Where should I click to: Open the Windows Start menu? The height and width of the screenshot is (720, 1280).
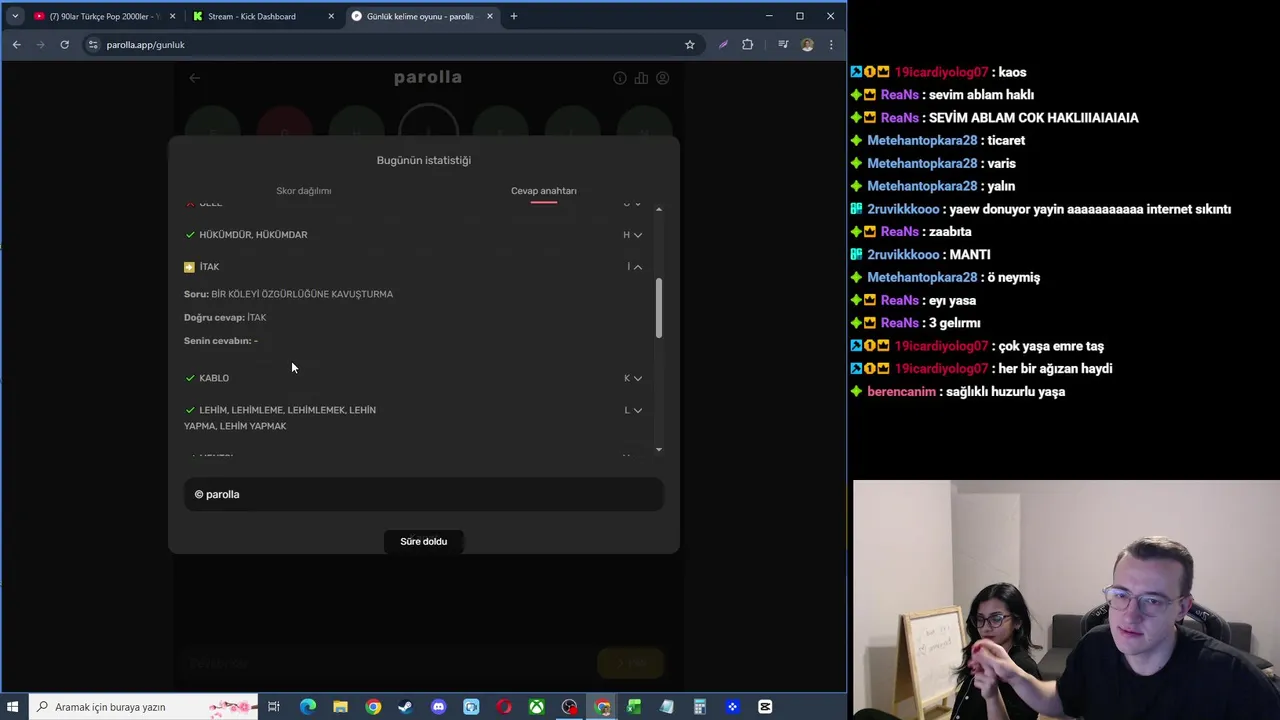pos(13,707)
